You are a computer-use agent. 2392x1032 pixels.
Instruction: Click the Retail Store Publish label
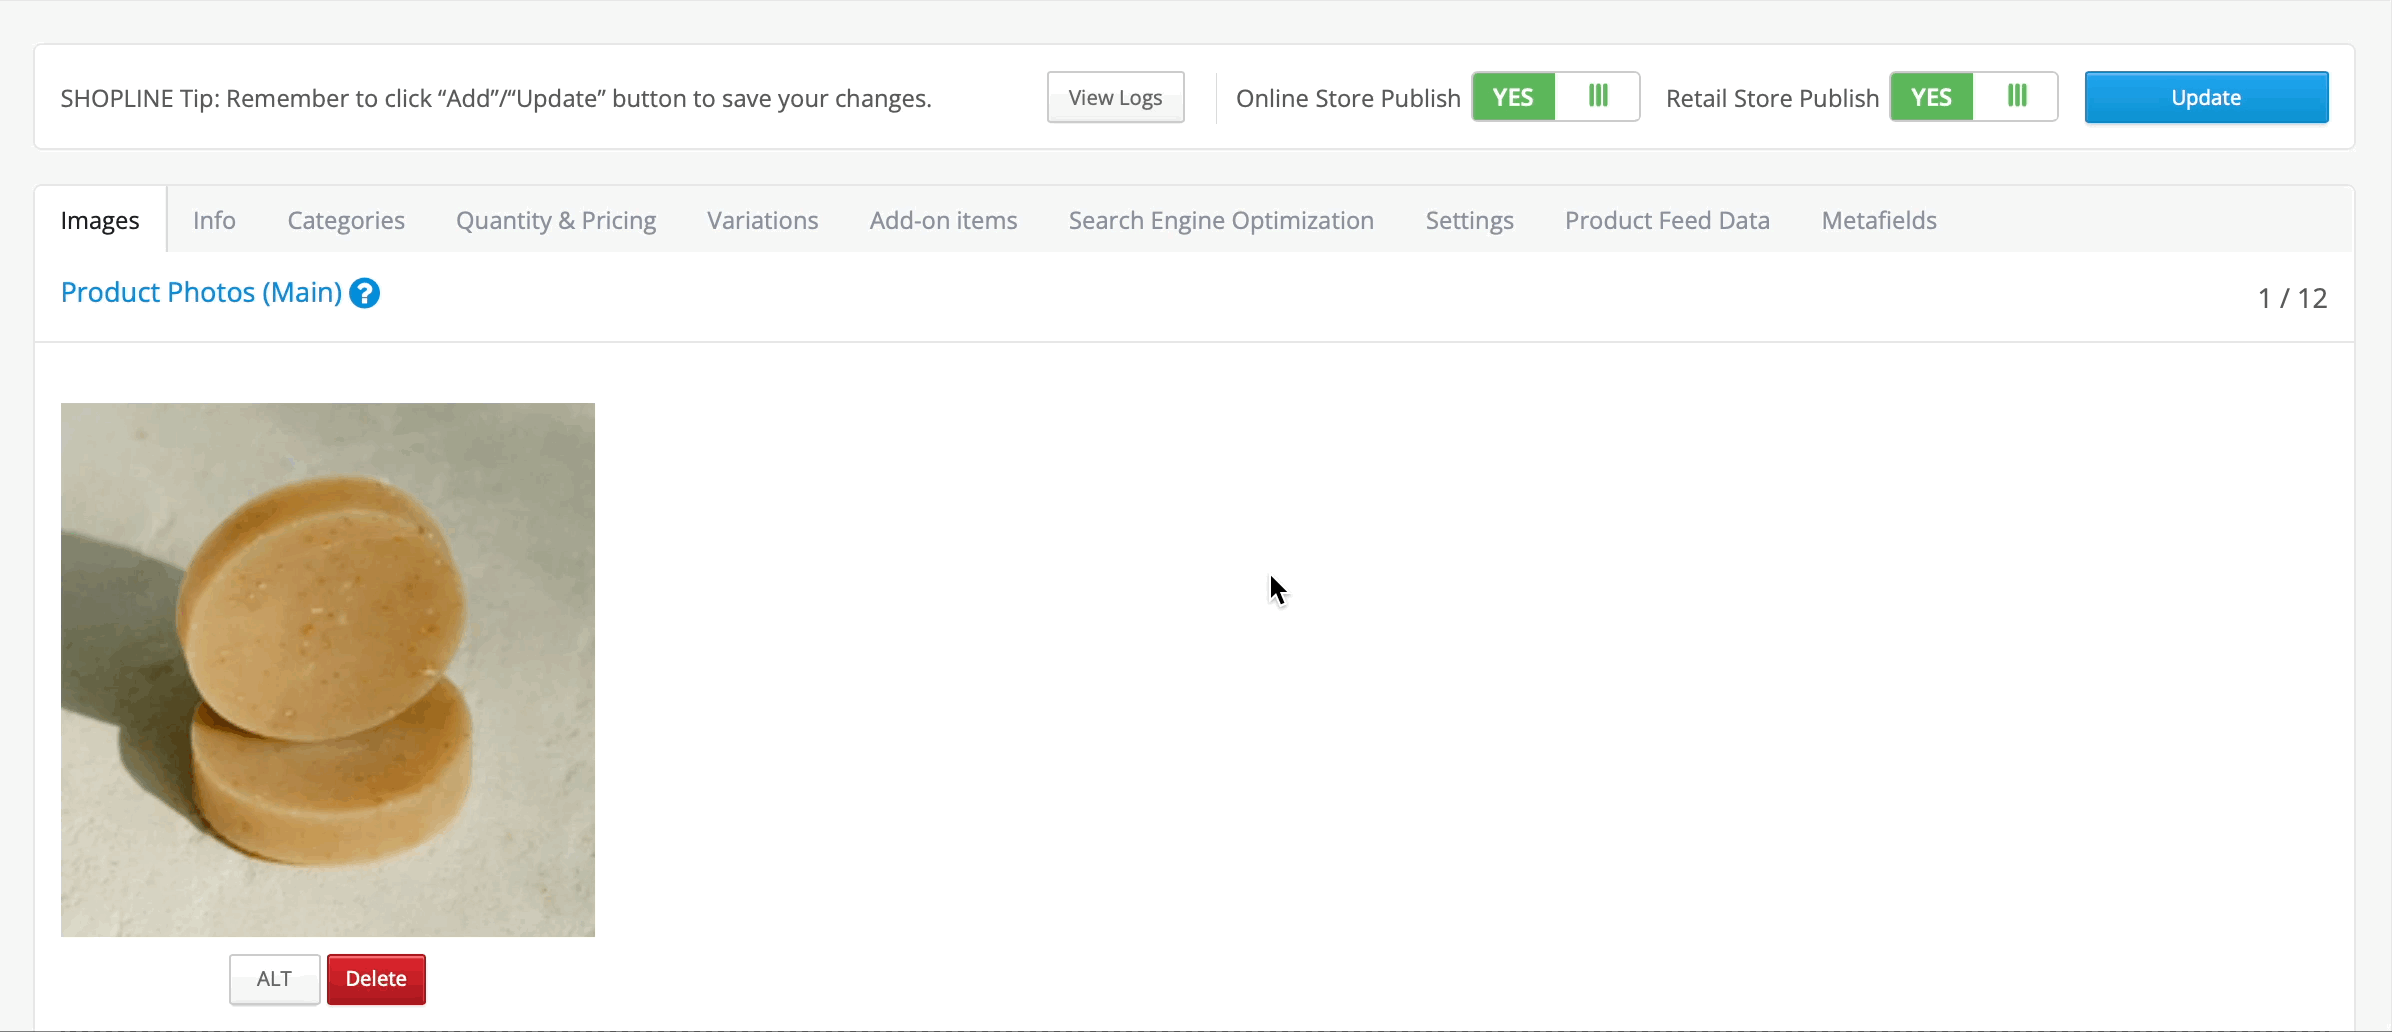tap(1772, 98)
